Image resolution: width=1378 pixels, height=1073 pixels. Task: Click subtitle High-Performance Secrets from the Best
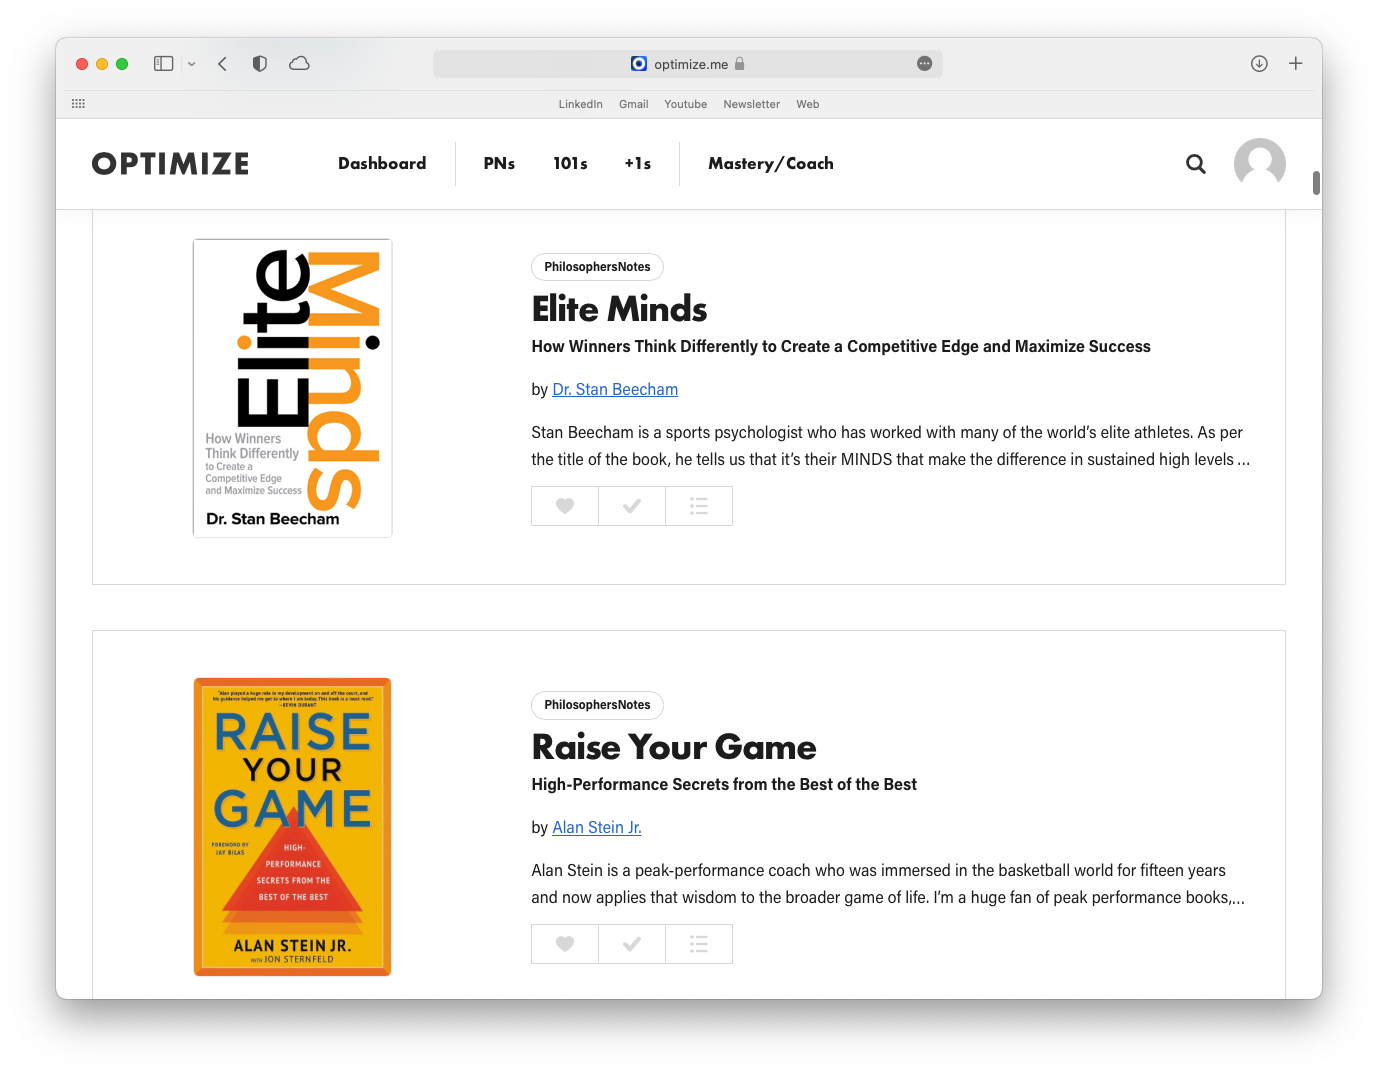tap(724, 785)
